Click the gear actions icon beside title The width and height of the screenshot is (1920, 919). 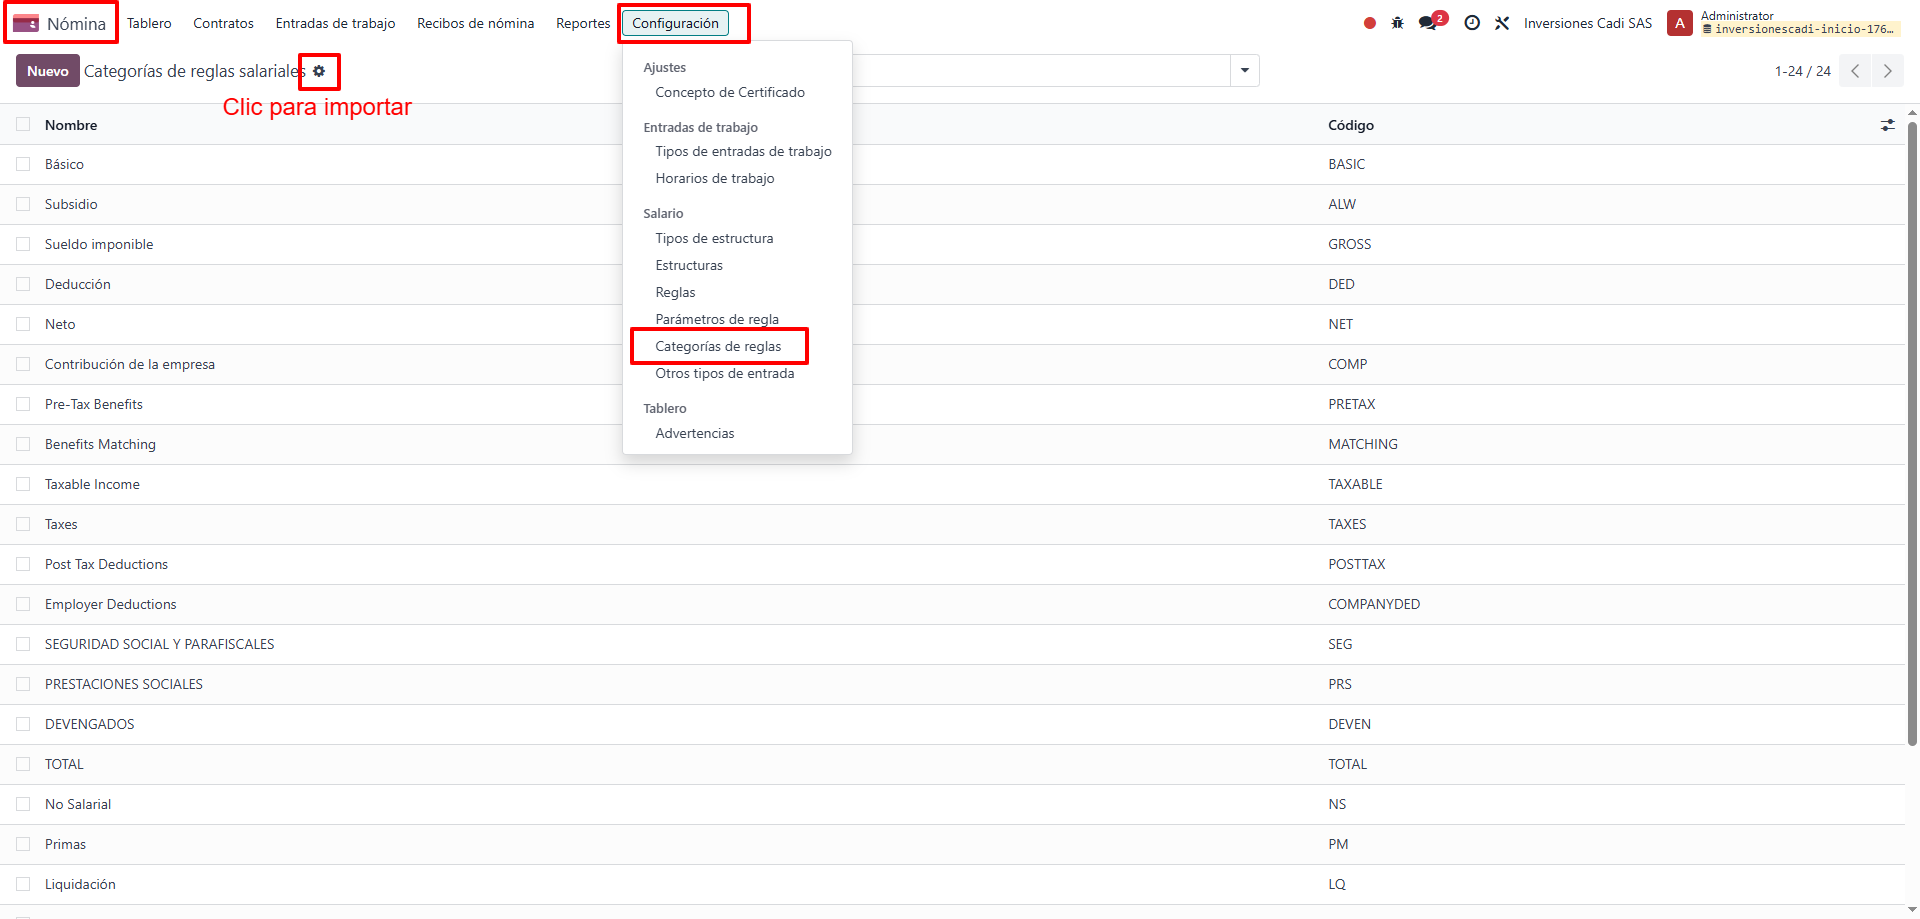click(319, 71)
